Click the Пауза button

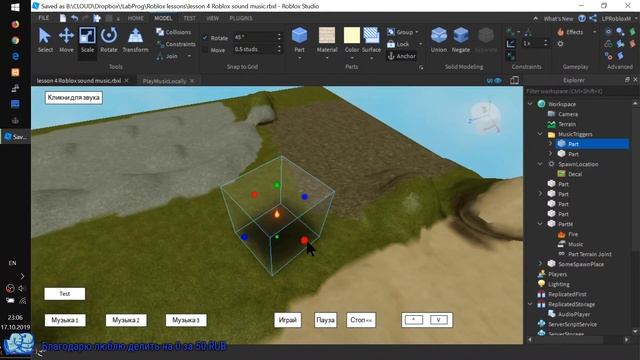[x=325, y=320]
